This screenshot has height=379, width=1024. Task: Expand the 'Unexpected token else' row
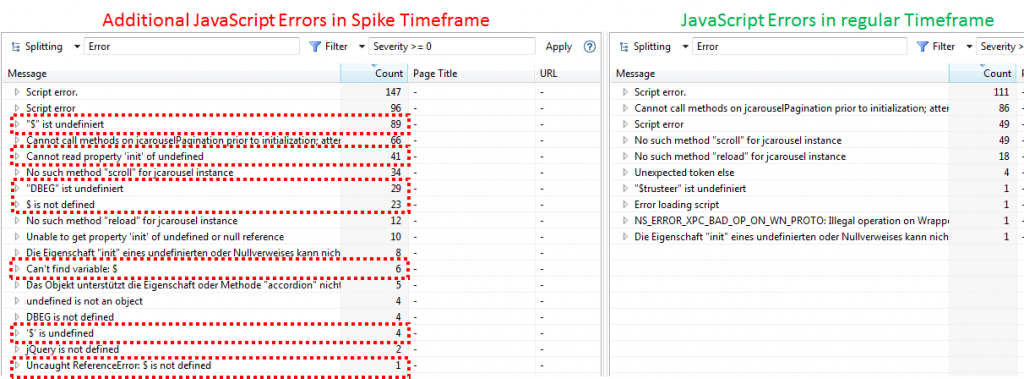625,173
